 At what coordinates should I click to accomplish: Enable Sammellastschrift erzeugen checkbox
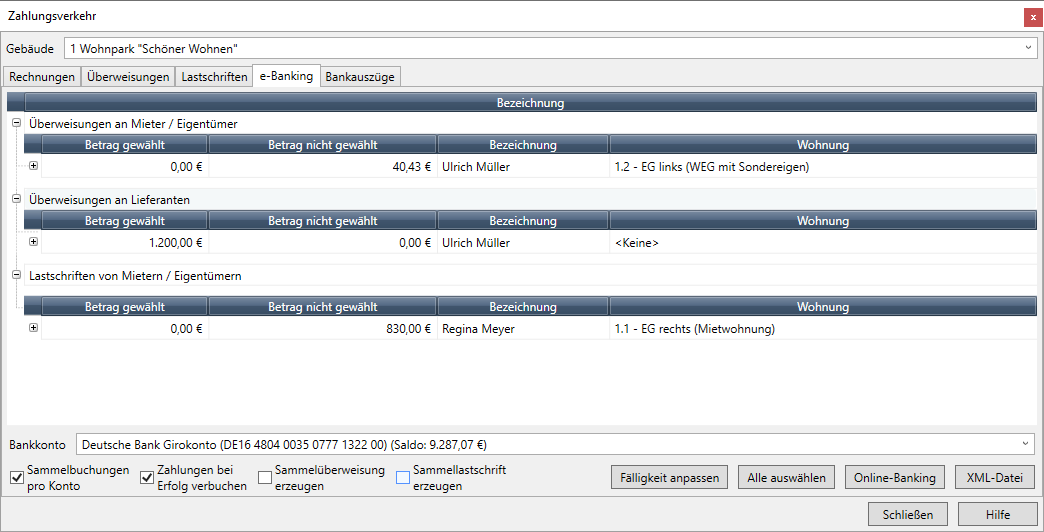[403, 478]
